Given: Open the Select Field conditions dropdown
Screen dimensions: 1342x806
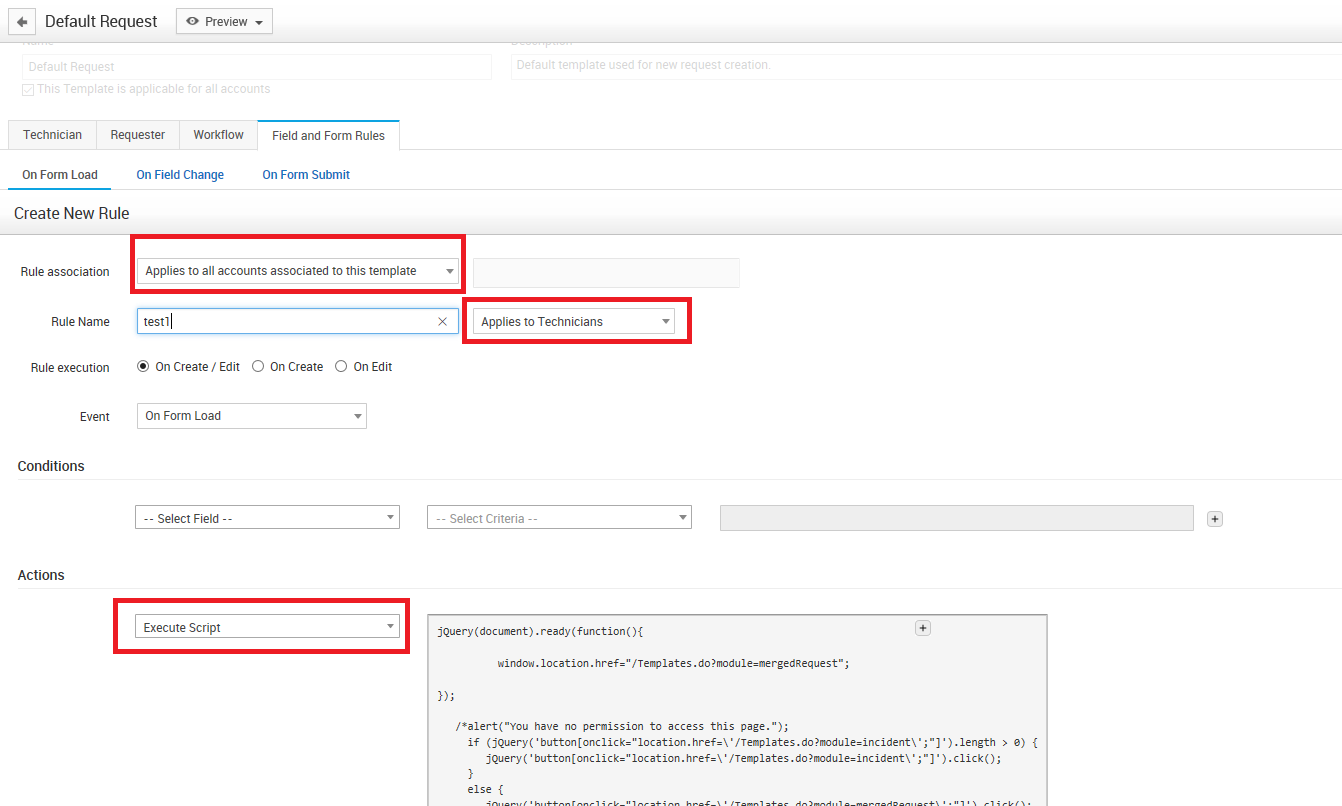Looking at the screenshot, I should 267,518.
